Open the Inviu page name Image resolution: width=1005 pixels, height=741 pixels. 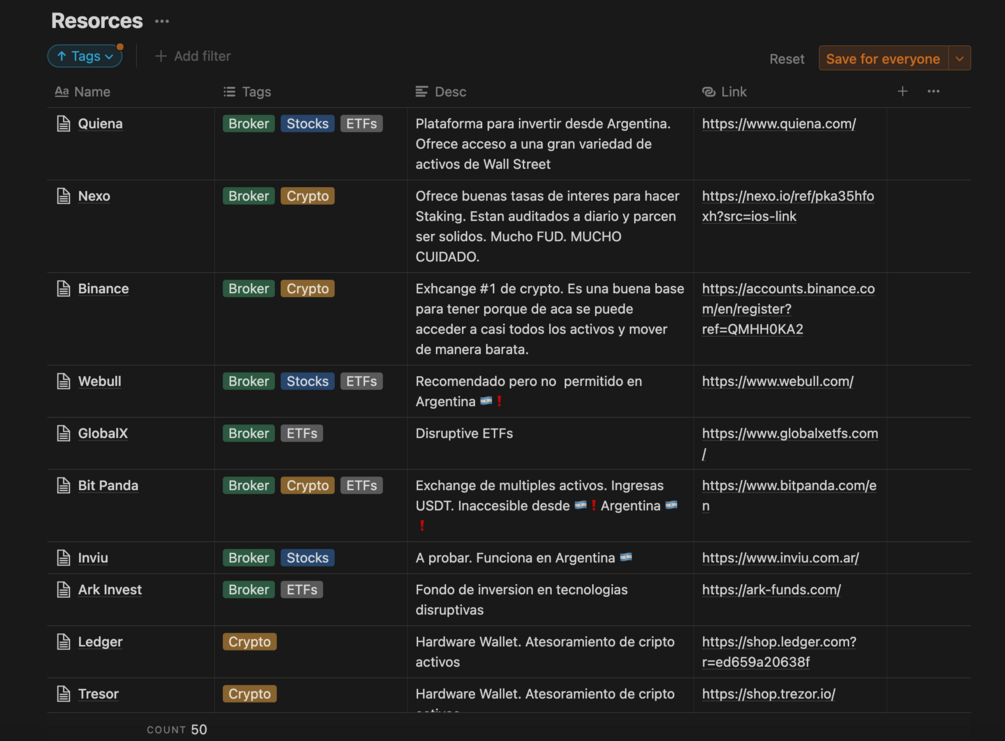point(93,558)
